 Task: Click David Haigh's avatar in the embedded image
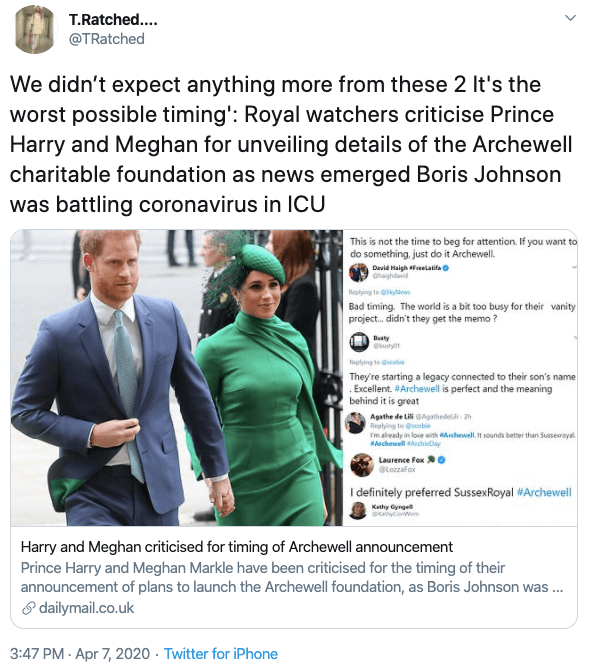(x=359, y=272)
